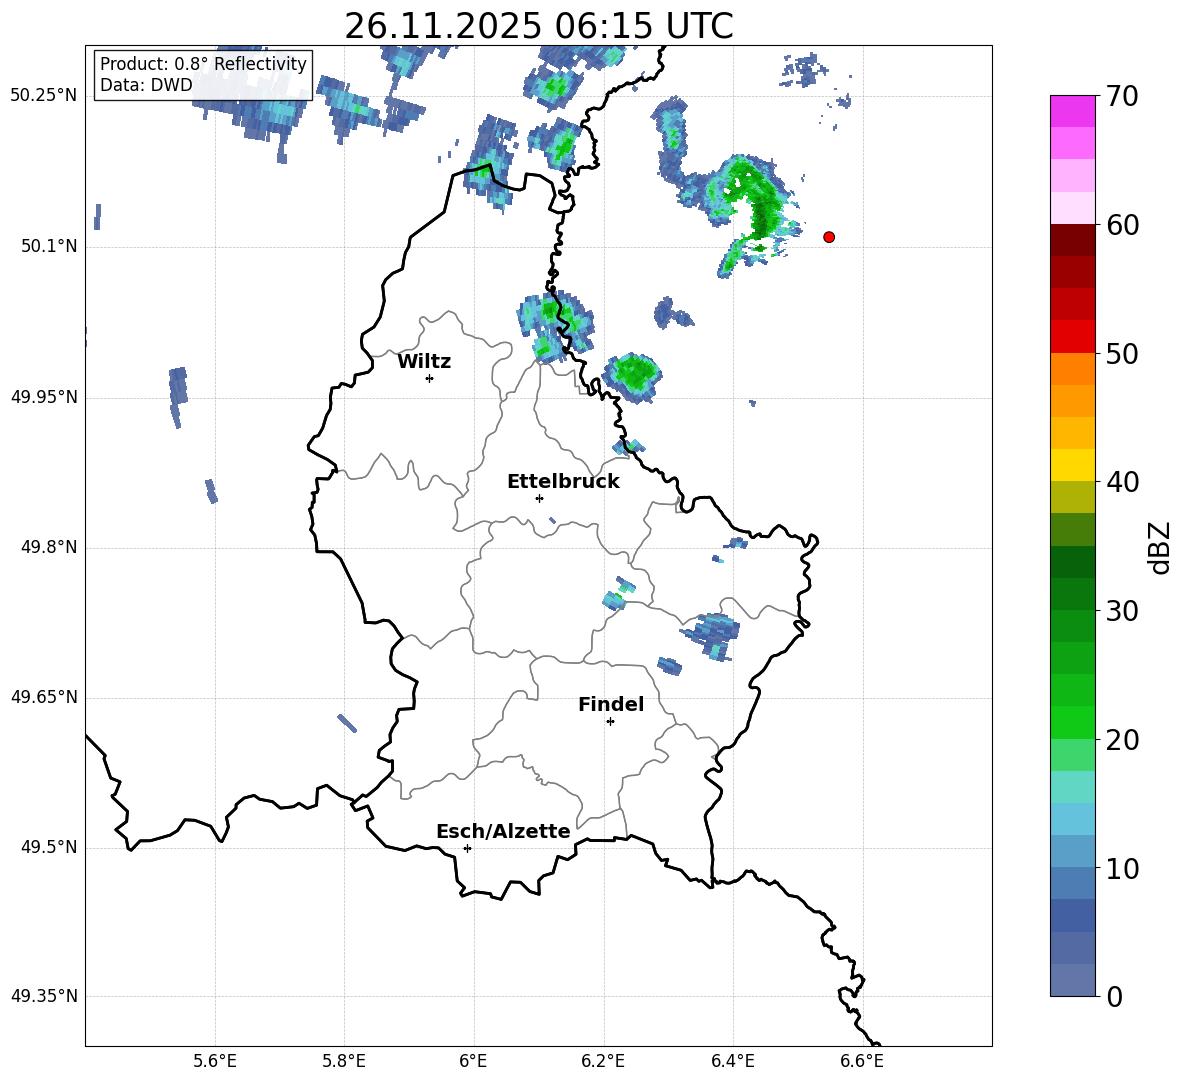Click the cross marker under Ettelbruck

click(539, 498)
